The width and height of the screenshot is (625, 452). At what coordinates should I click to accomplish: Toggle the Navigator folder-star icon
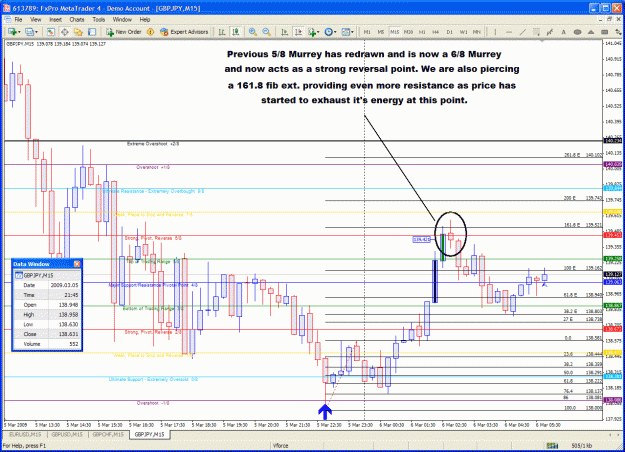point(78,32)
